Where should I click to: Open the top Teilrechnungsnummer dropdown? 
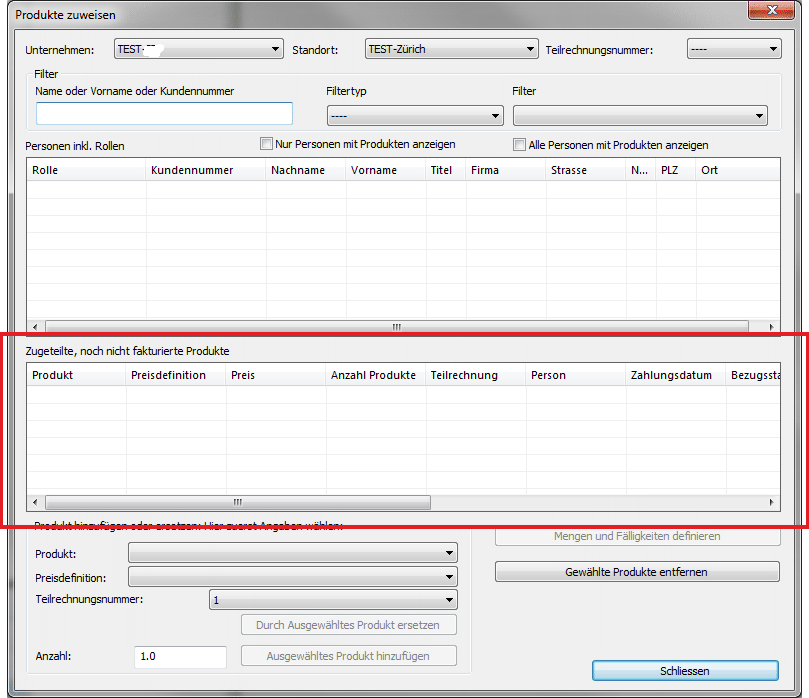[733, 49]
